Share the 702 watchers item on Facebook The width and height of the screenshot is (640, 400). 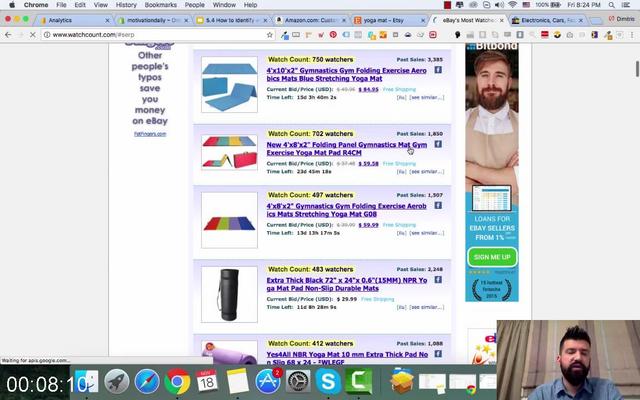(438, 144)
